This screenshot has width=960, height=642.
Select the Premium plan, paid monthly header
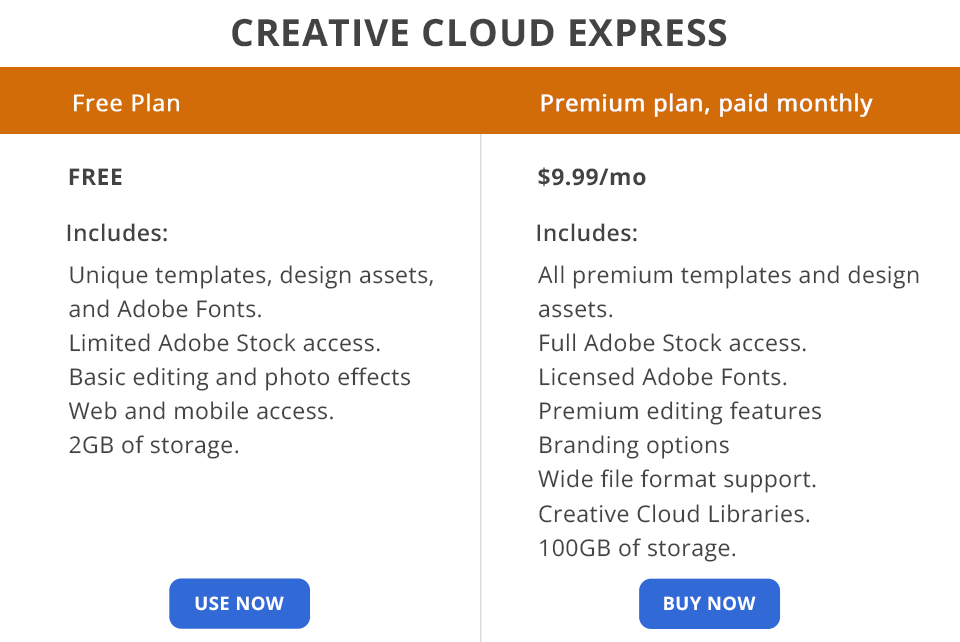(706, 103)
